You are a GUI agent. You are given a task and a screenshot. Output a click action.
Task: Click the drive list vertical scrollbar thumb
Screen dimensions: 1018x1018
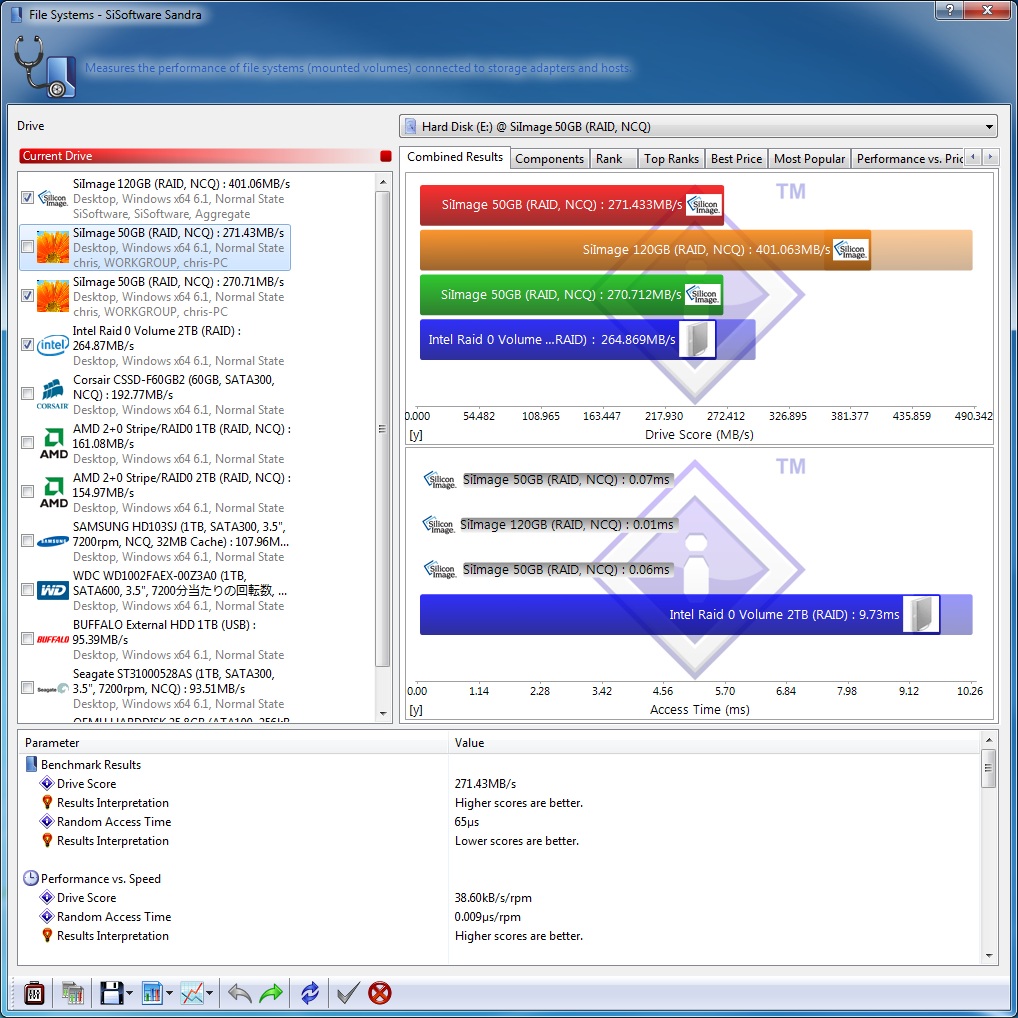[x=383, y=429]
